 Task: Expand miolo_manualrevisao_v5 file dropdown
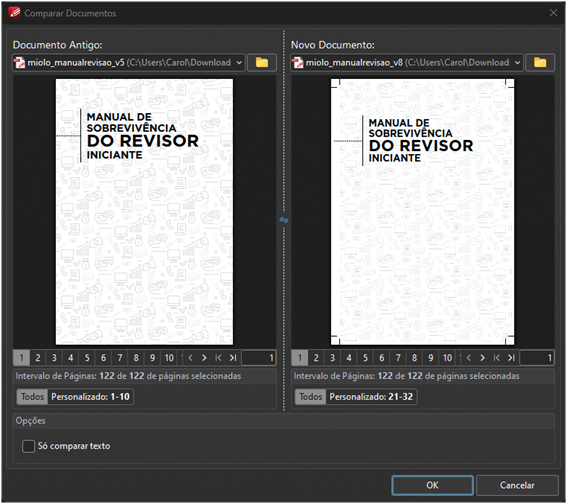pos(239,63)
